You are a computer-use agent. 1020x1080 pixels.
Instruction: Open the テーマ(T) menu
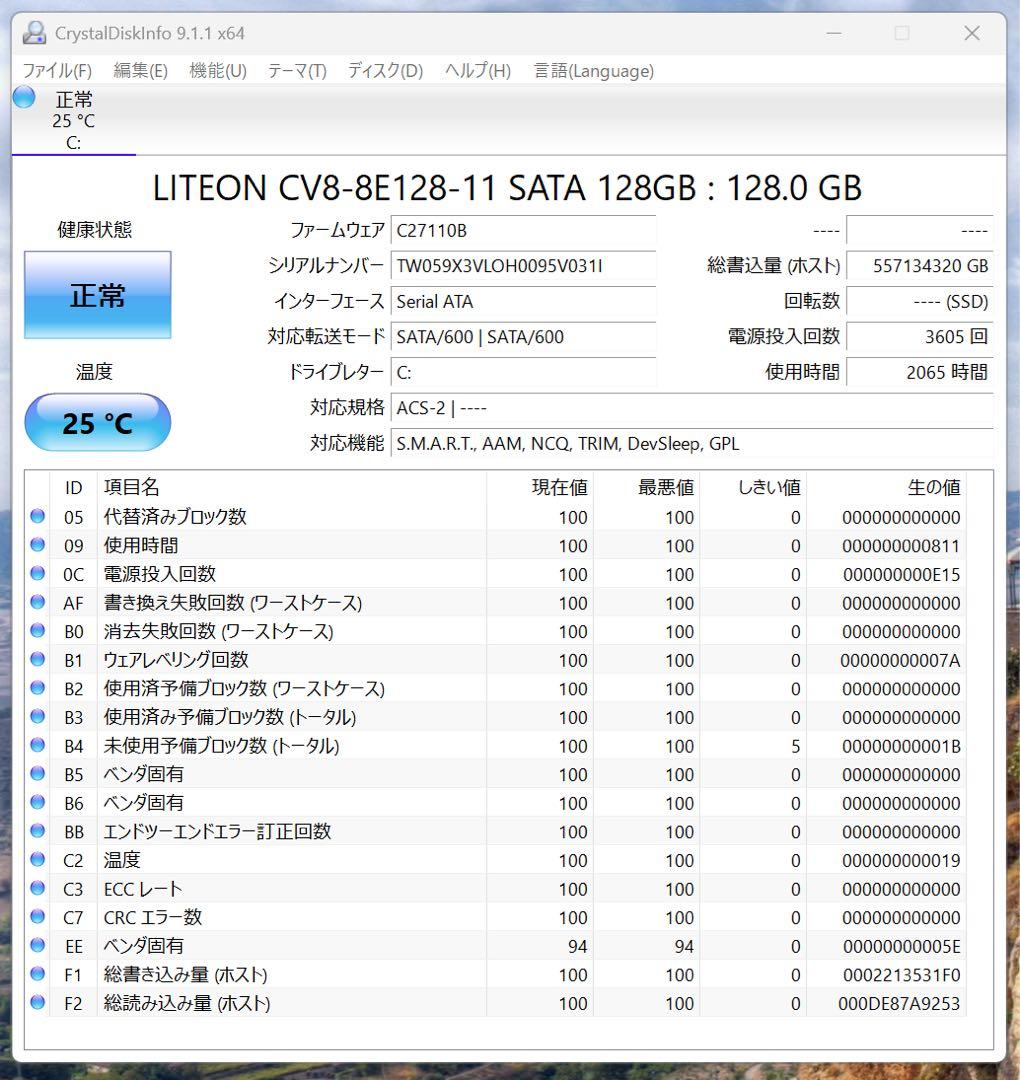(295, 71)
